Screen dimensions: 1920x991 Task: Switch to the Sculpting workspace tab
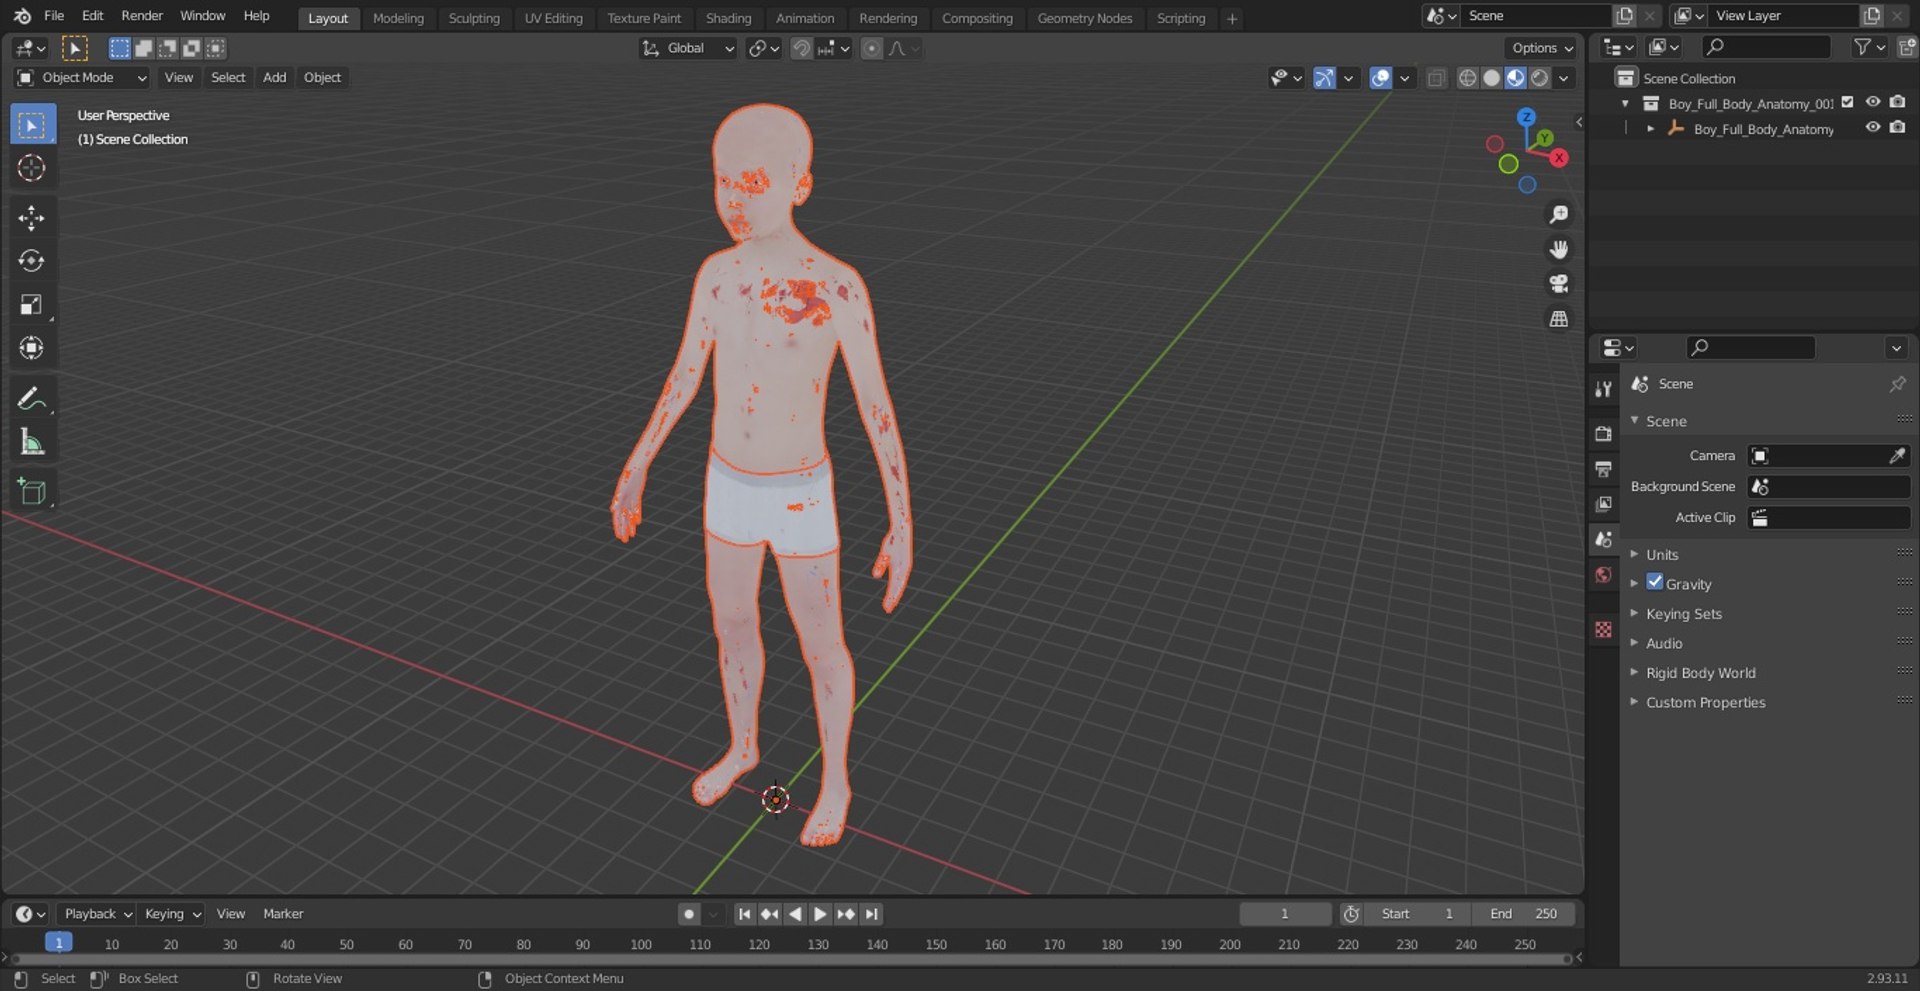(474, 18)
